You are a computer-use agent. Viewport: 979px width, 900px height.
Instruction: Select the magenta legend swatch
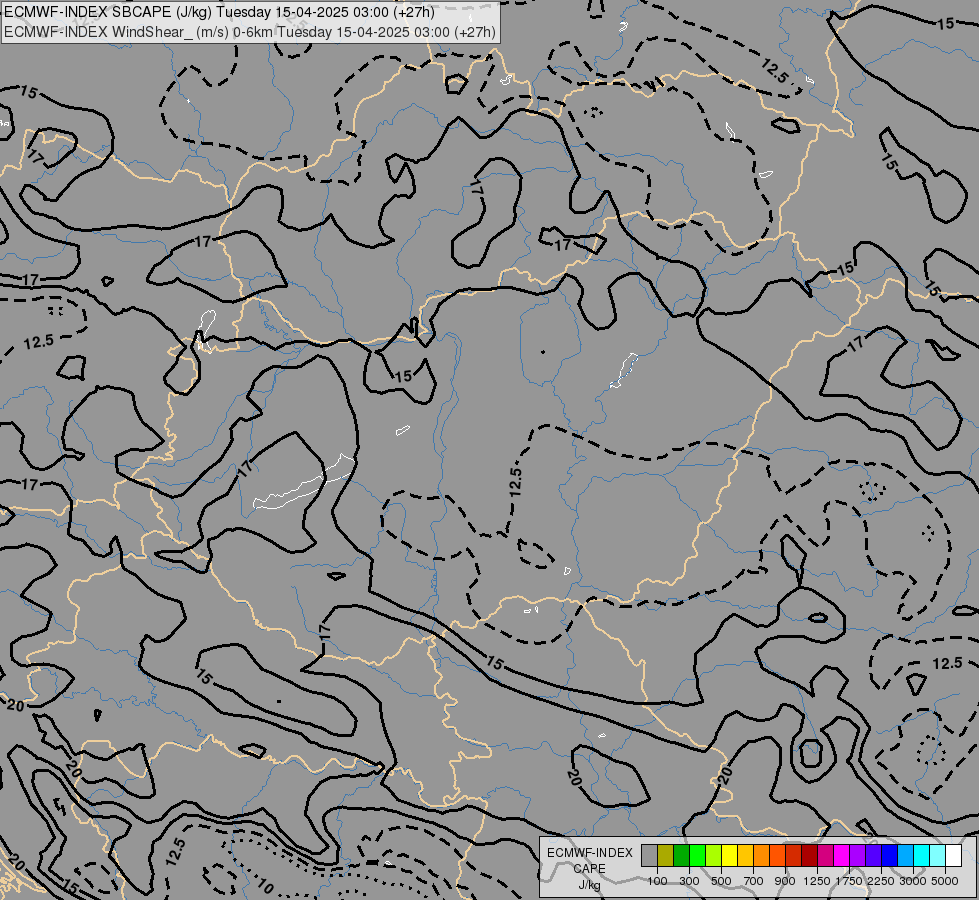coord(841,855)
